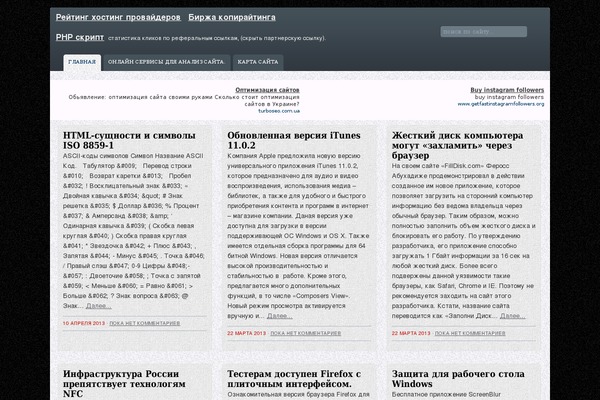Open the HTML-сущности и символы ISO 8859-1 article
The height and width of the screenshot is (400, 600).
(129, 140)
